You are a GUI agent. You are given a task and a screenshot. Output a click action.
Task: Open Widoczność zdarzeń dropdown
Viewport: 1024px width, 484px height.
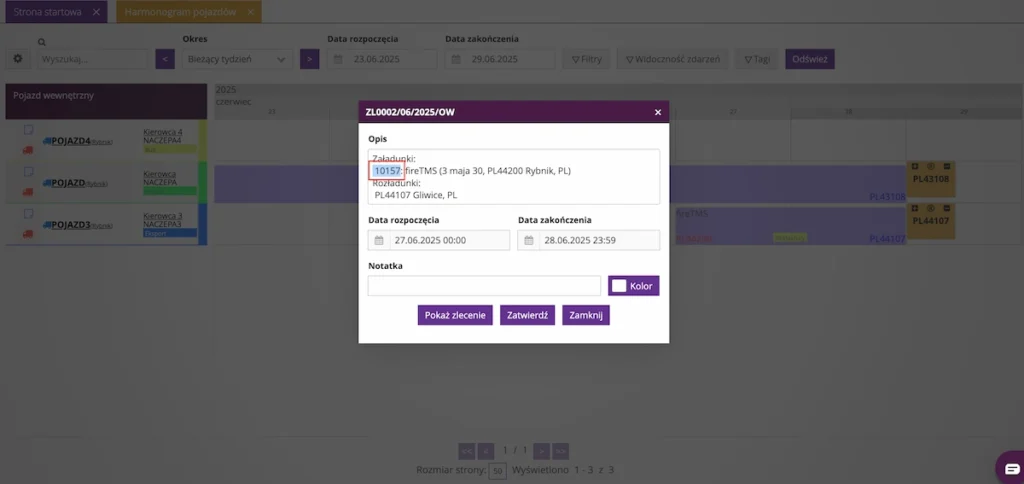pos(673,59)
